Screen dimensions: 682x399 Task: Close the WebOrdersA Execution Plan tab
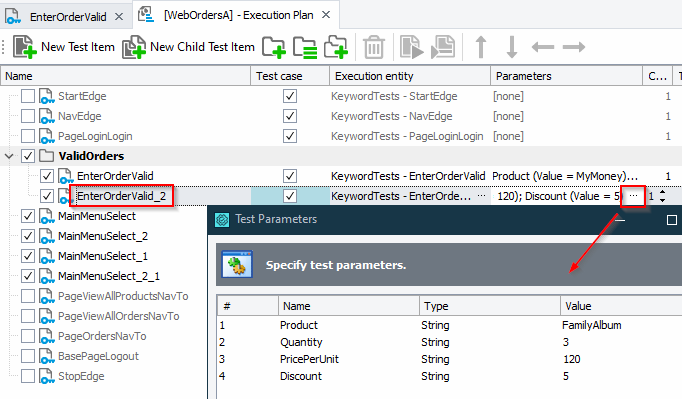(326, 15)
